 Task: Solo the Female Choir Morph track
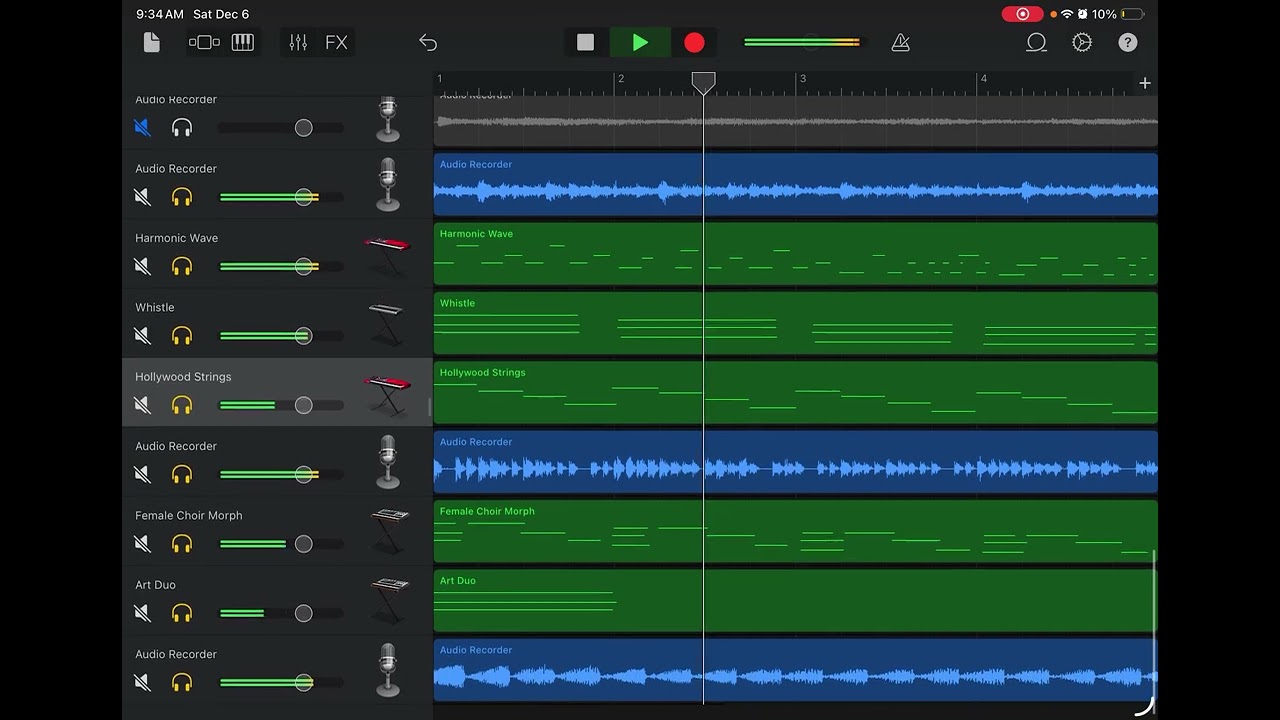[x=182, y=544]
